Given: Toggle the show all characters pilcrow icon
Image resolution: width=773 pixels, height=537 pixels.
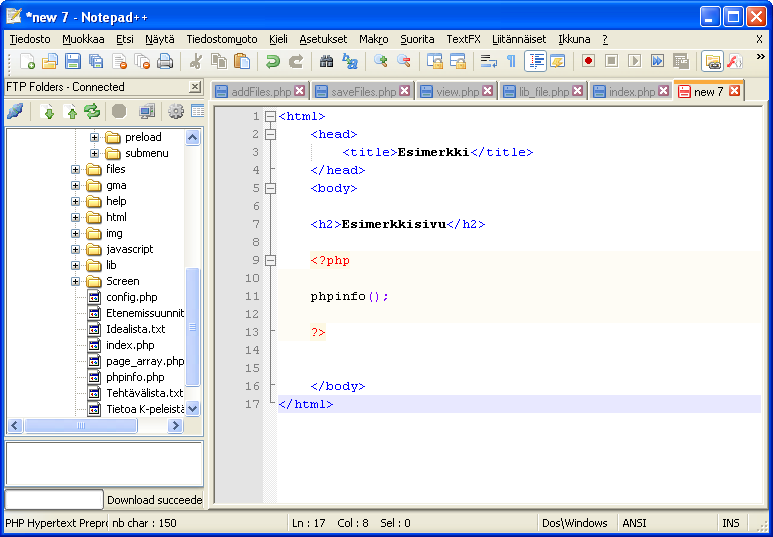Looking at the screenshot, I should [511, 61].
